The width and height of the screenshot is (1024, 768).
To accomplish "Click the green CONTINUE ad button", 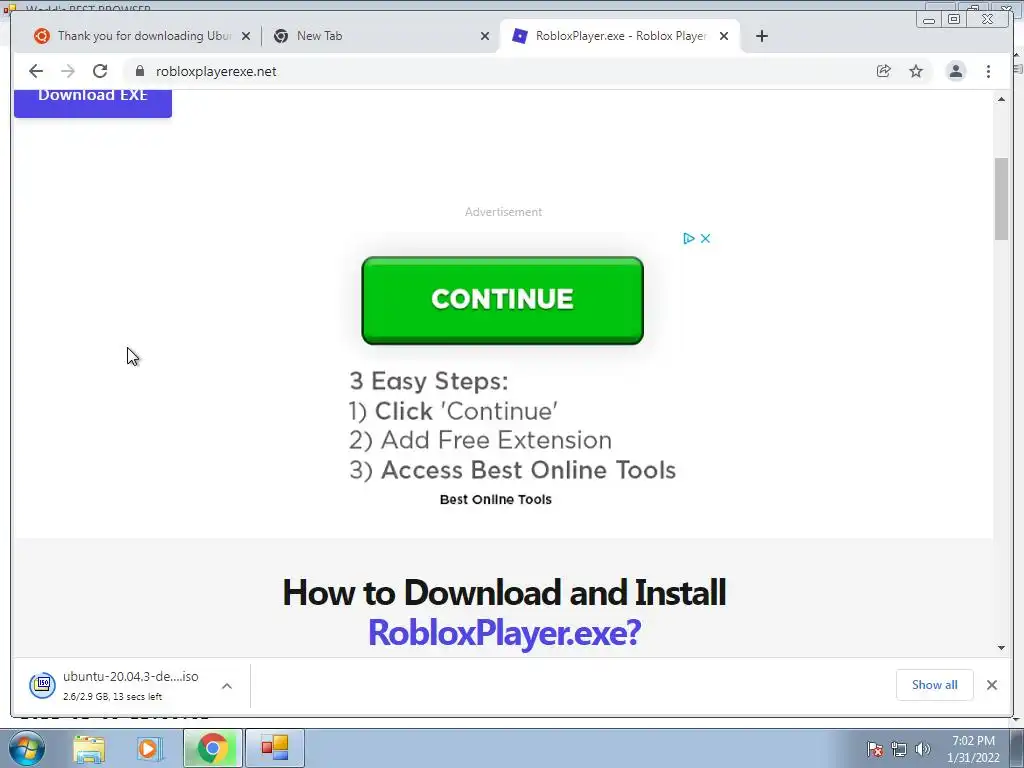I will [502, 300].
